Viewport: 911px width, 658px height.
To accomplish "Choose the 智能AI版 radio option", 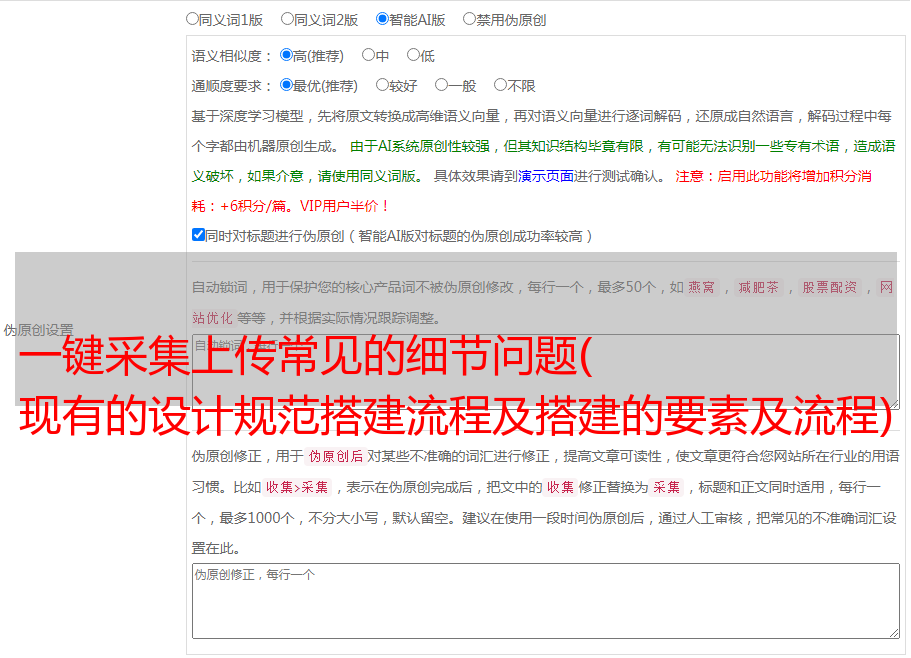I will pos(382,19).
